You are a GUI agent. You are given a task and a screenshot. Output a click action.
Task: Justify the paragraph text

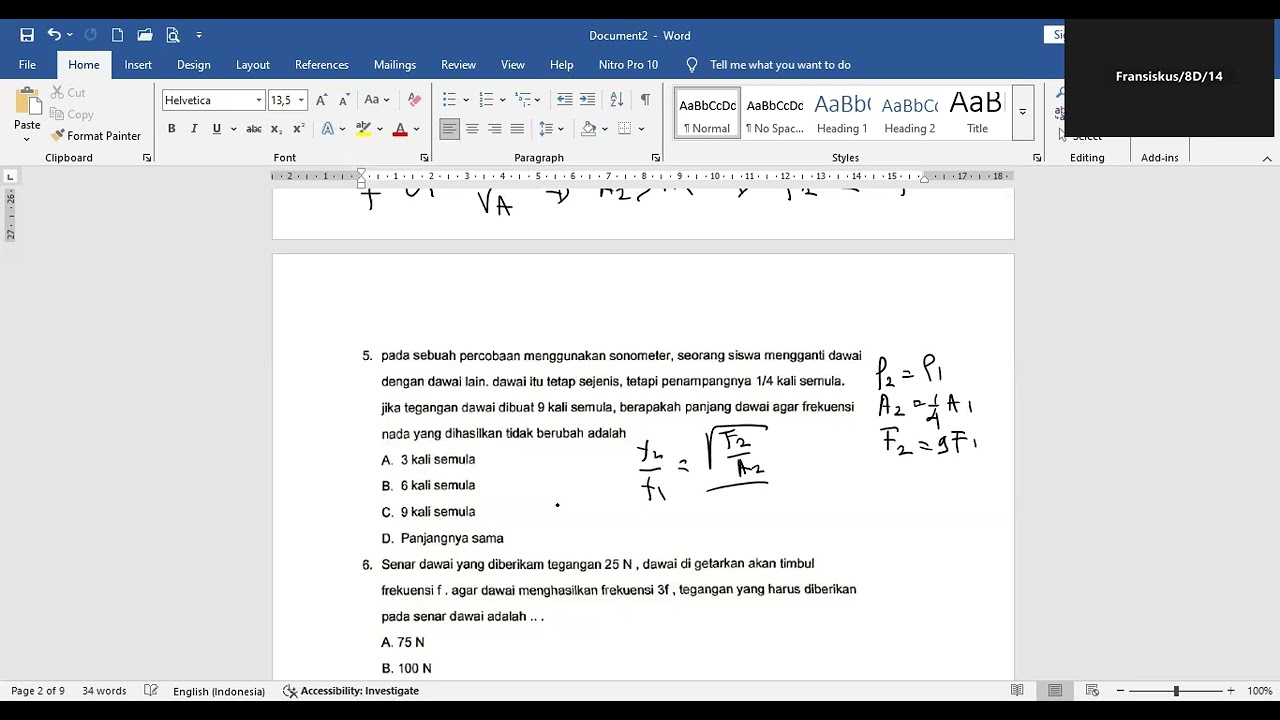coord(517,129)
